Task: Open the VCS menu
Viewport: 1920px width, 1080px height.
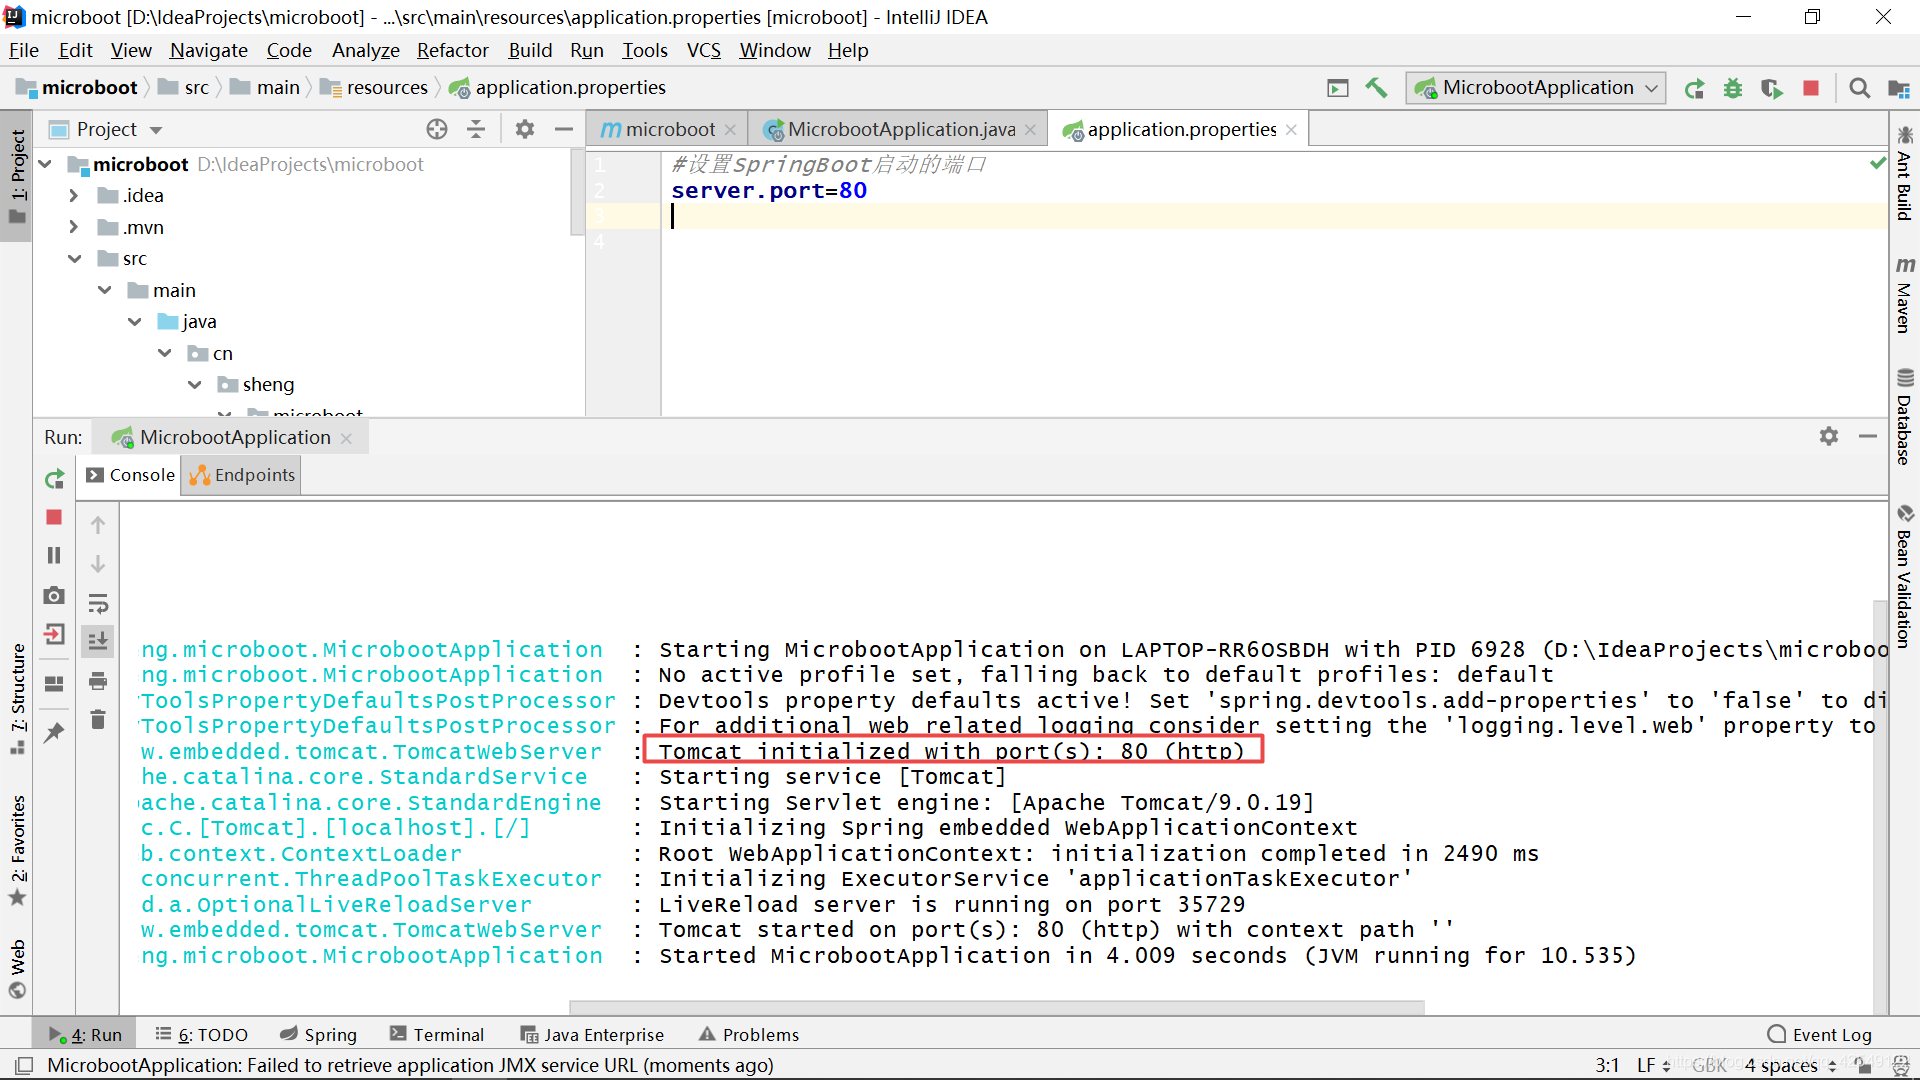Action: (x=703, y=51)
